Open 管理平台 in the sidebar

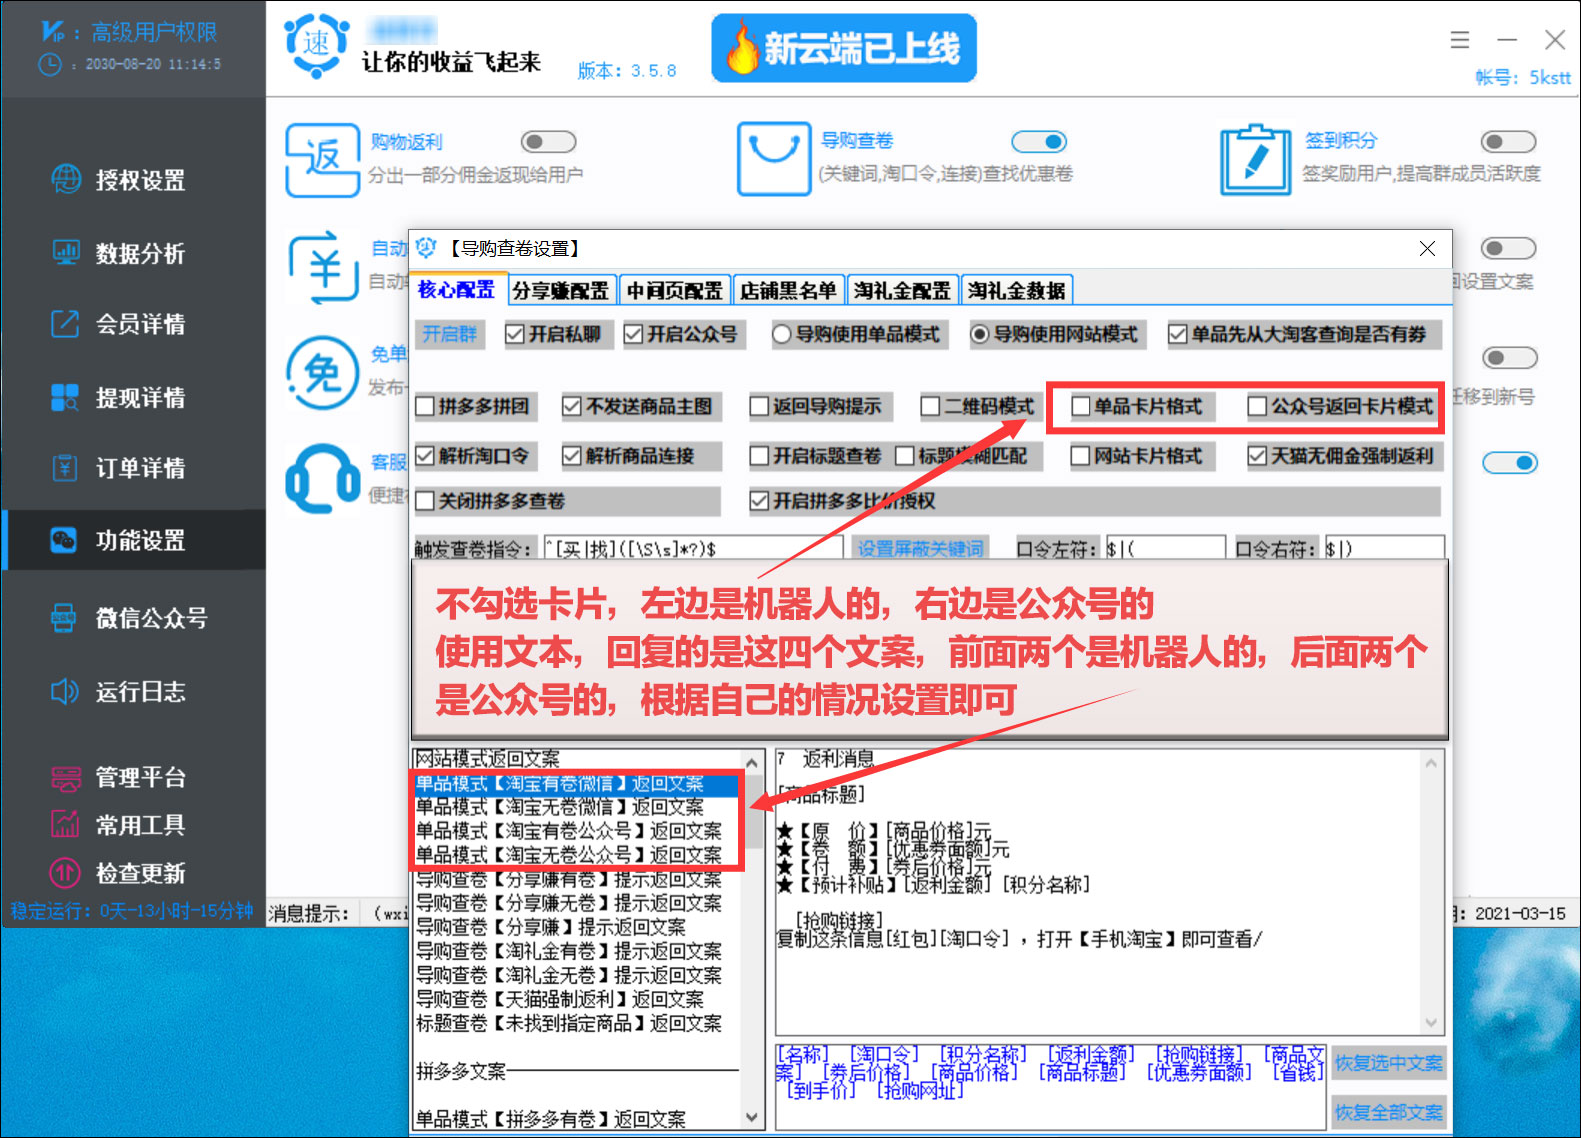[120, 777]
